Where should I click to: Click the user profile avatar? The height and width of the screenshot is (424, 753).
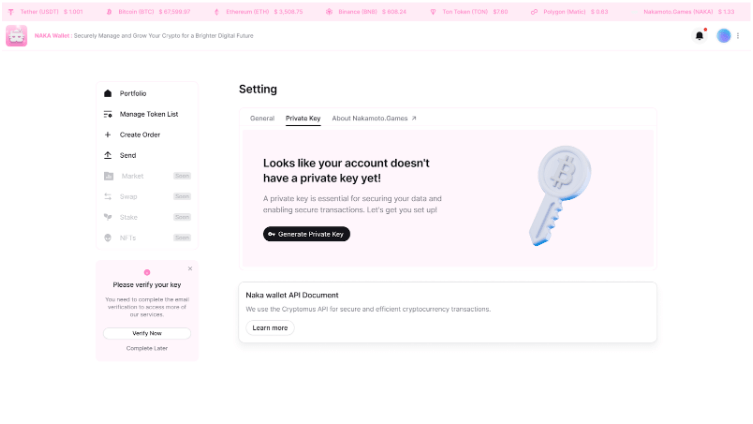pos(724,35)
